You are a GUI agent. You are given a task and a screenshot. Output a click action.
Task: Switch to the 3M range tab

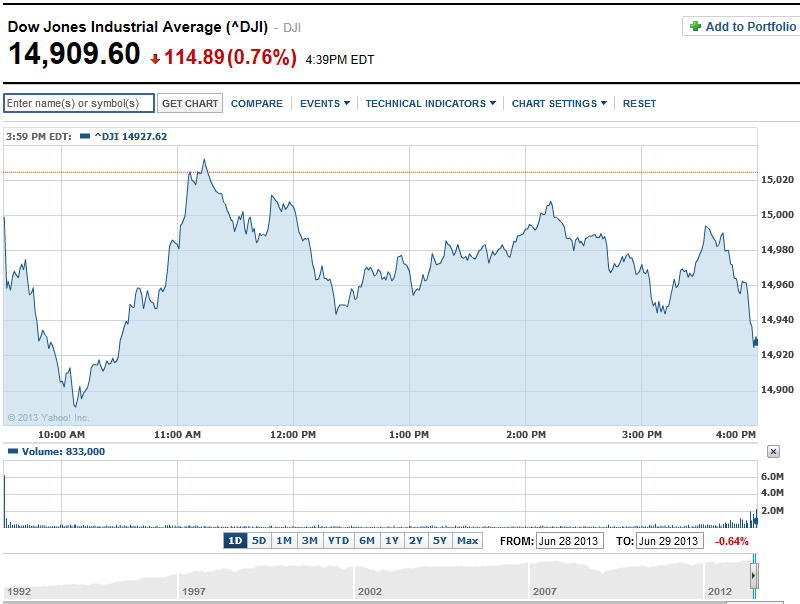click(310, 541)
